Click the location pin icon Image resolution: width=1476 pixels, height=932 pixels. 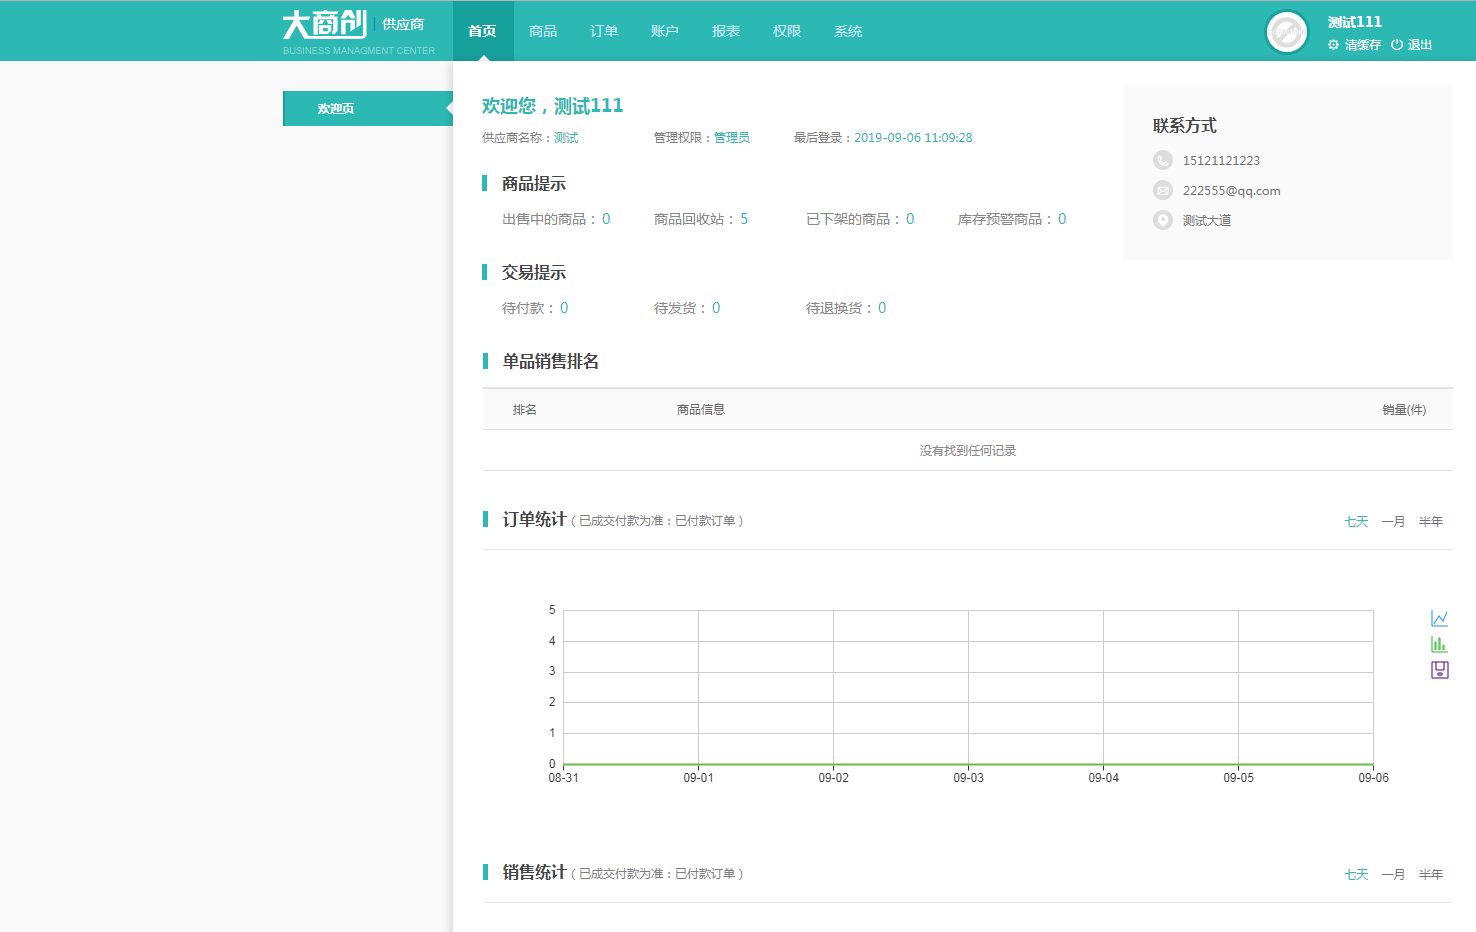click(1163, 220)
